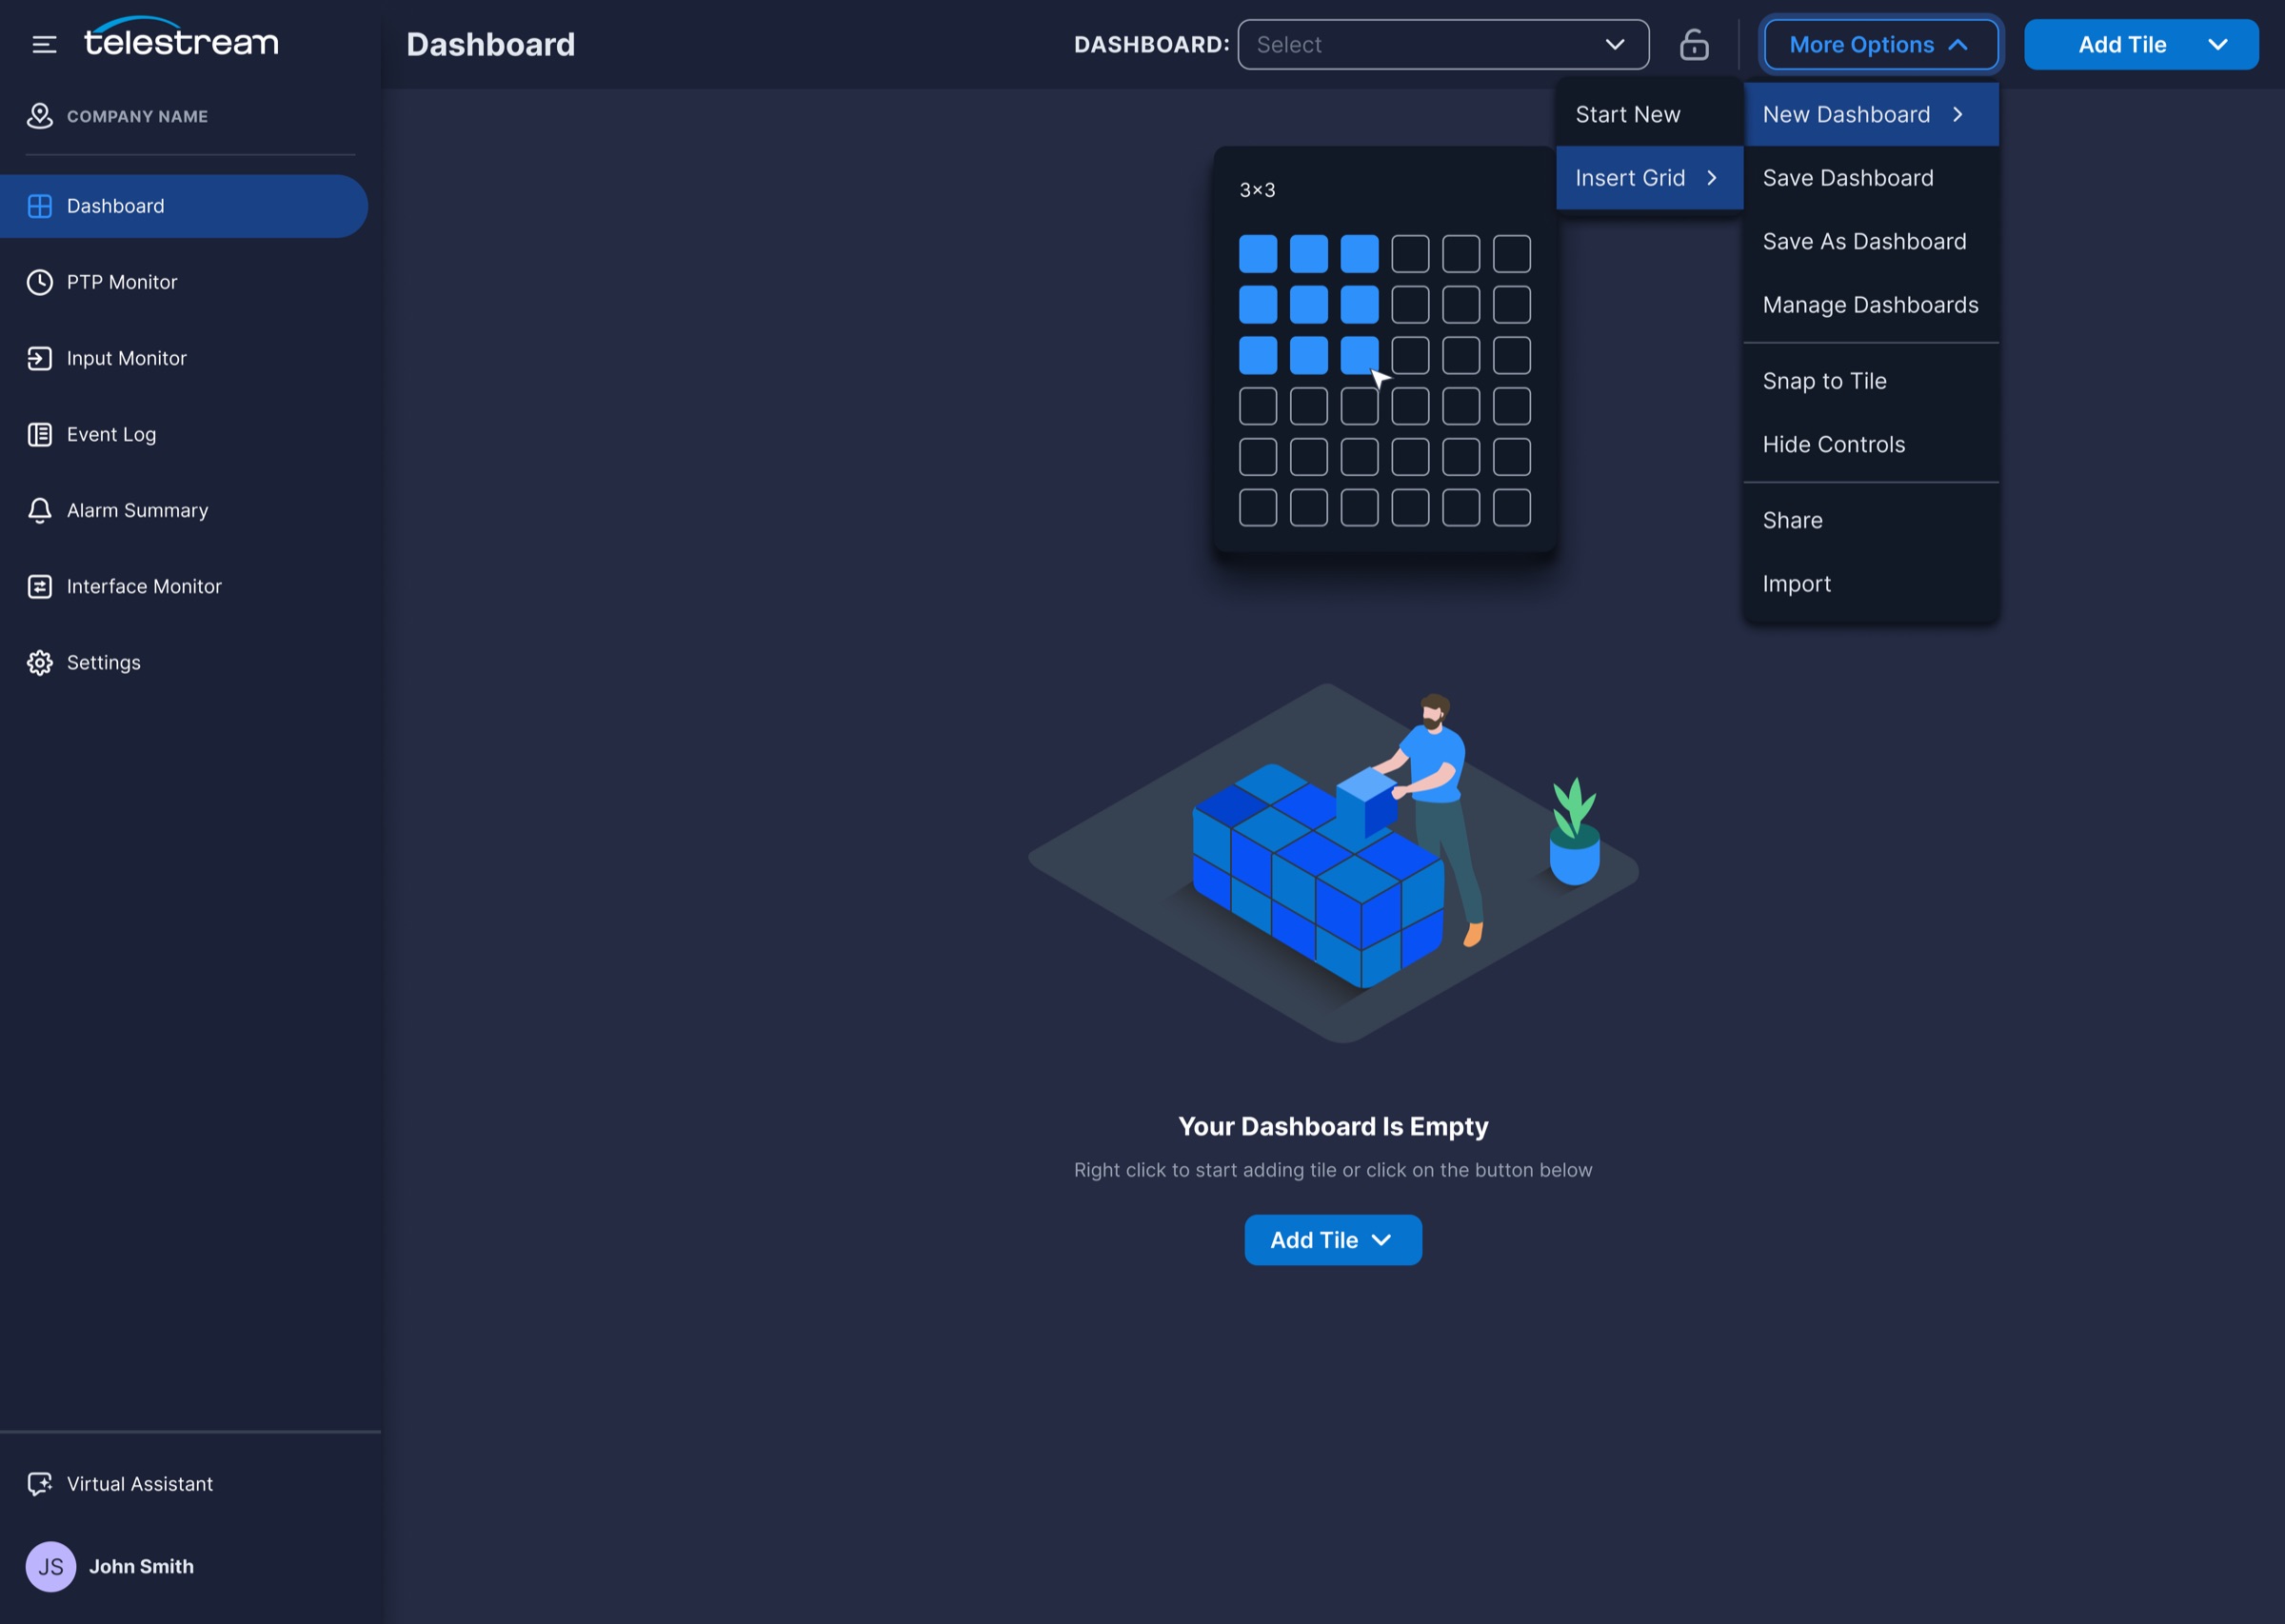Open the header Add Tile dropdown arrow

point(2217,44)
